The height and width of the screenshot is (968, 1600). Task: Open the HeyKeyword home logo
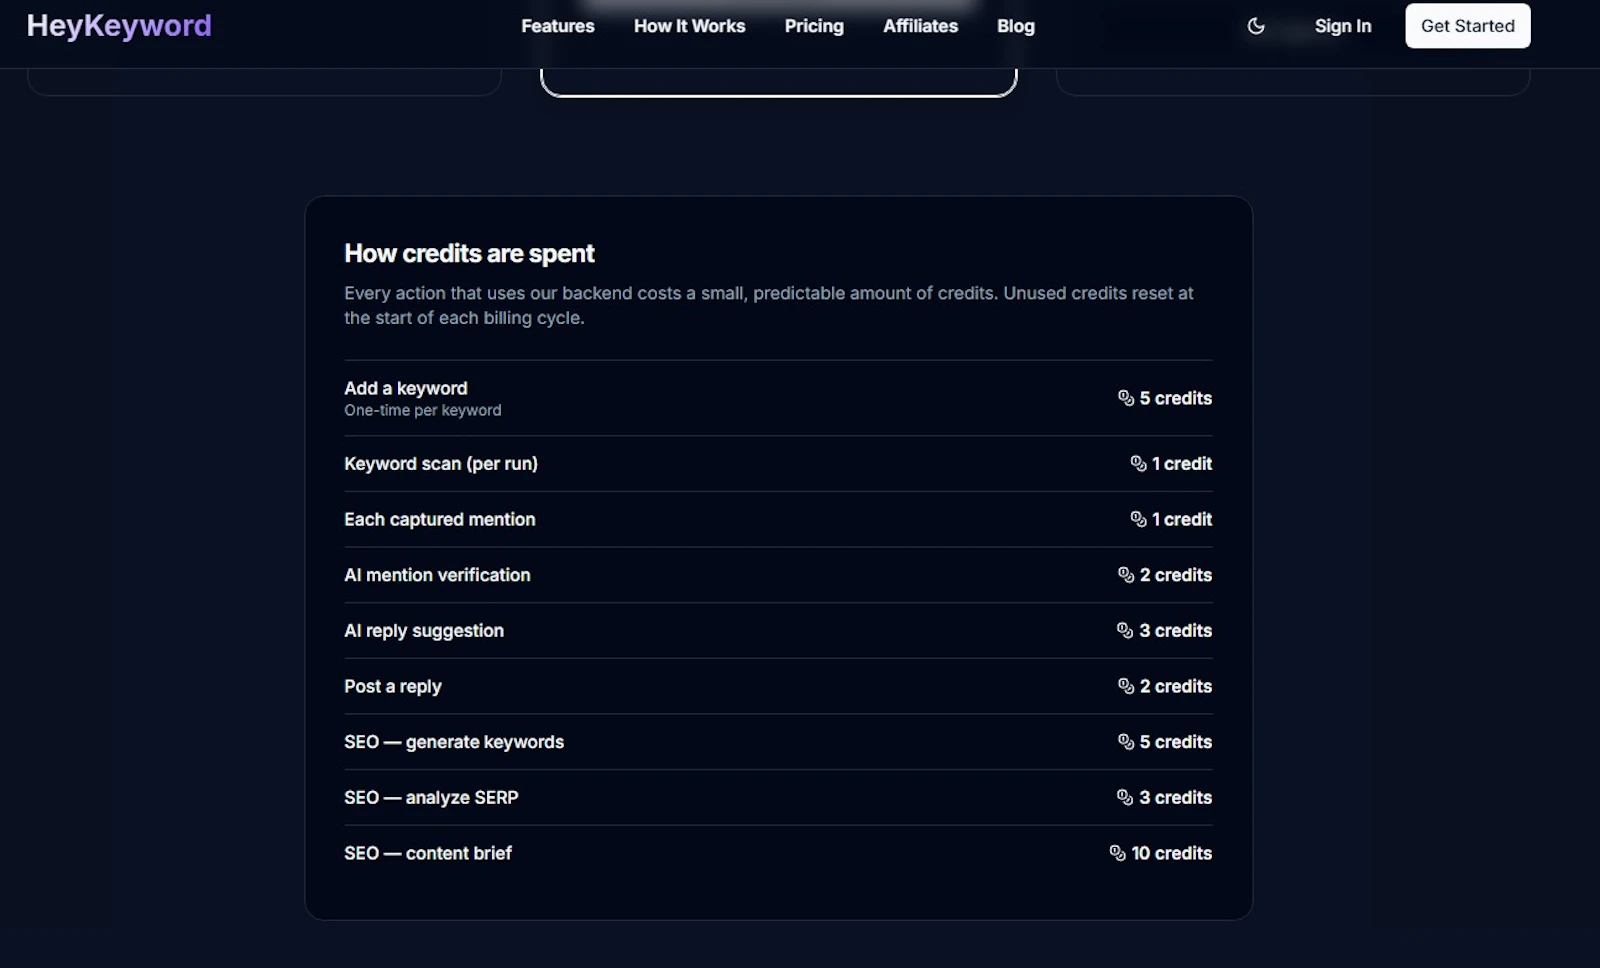(x=119, y=26)
